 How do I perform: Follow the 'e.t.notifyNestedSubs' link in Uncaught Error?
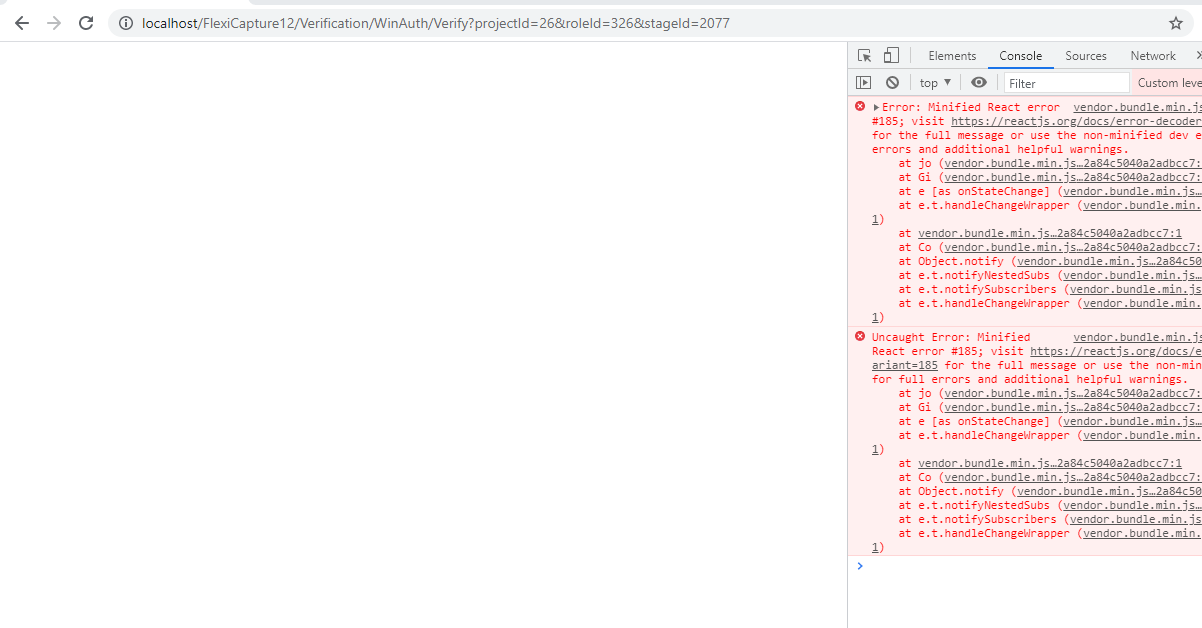[1132, 505]
